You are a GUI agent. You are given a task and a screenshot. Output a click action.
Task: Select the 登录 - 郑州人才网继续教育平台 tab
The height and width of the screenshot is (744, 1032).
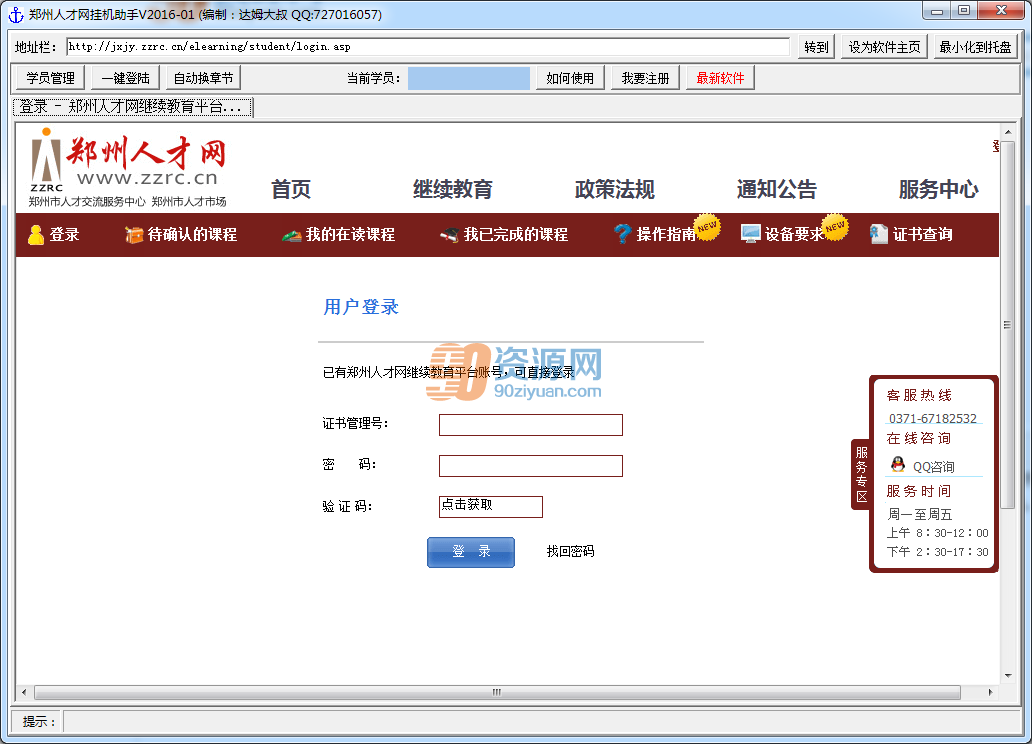(132, 107)
